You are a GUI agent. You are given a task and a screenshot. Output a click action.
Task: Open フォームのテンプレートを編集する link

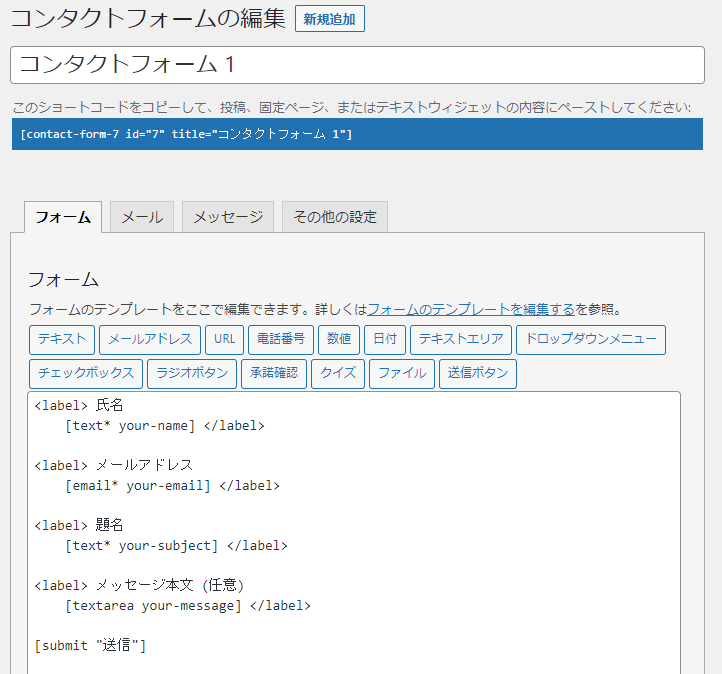[x=471, y=309]
